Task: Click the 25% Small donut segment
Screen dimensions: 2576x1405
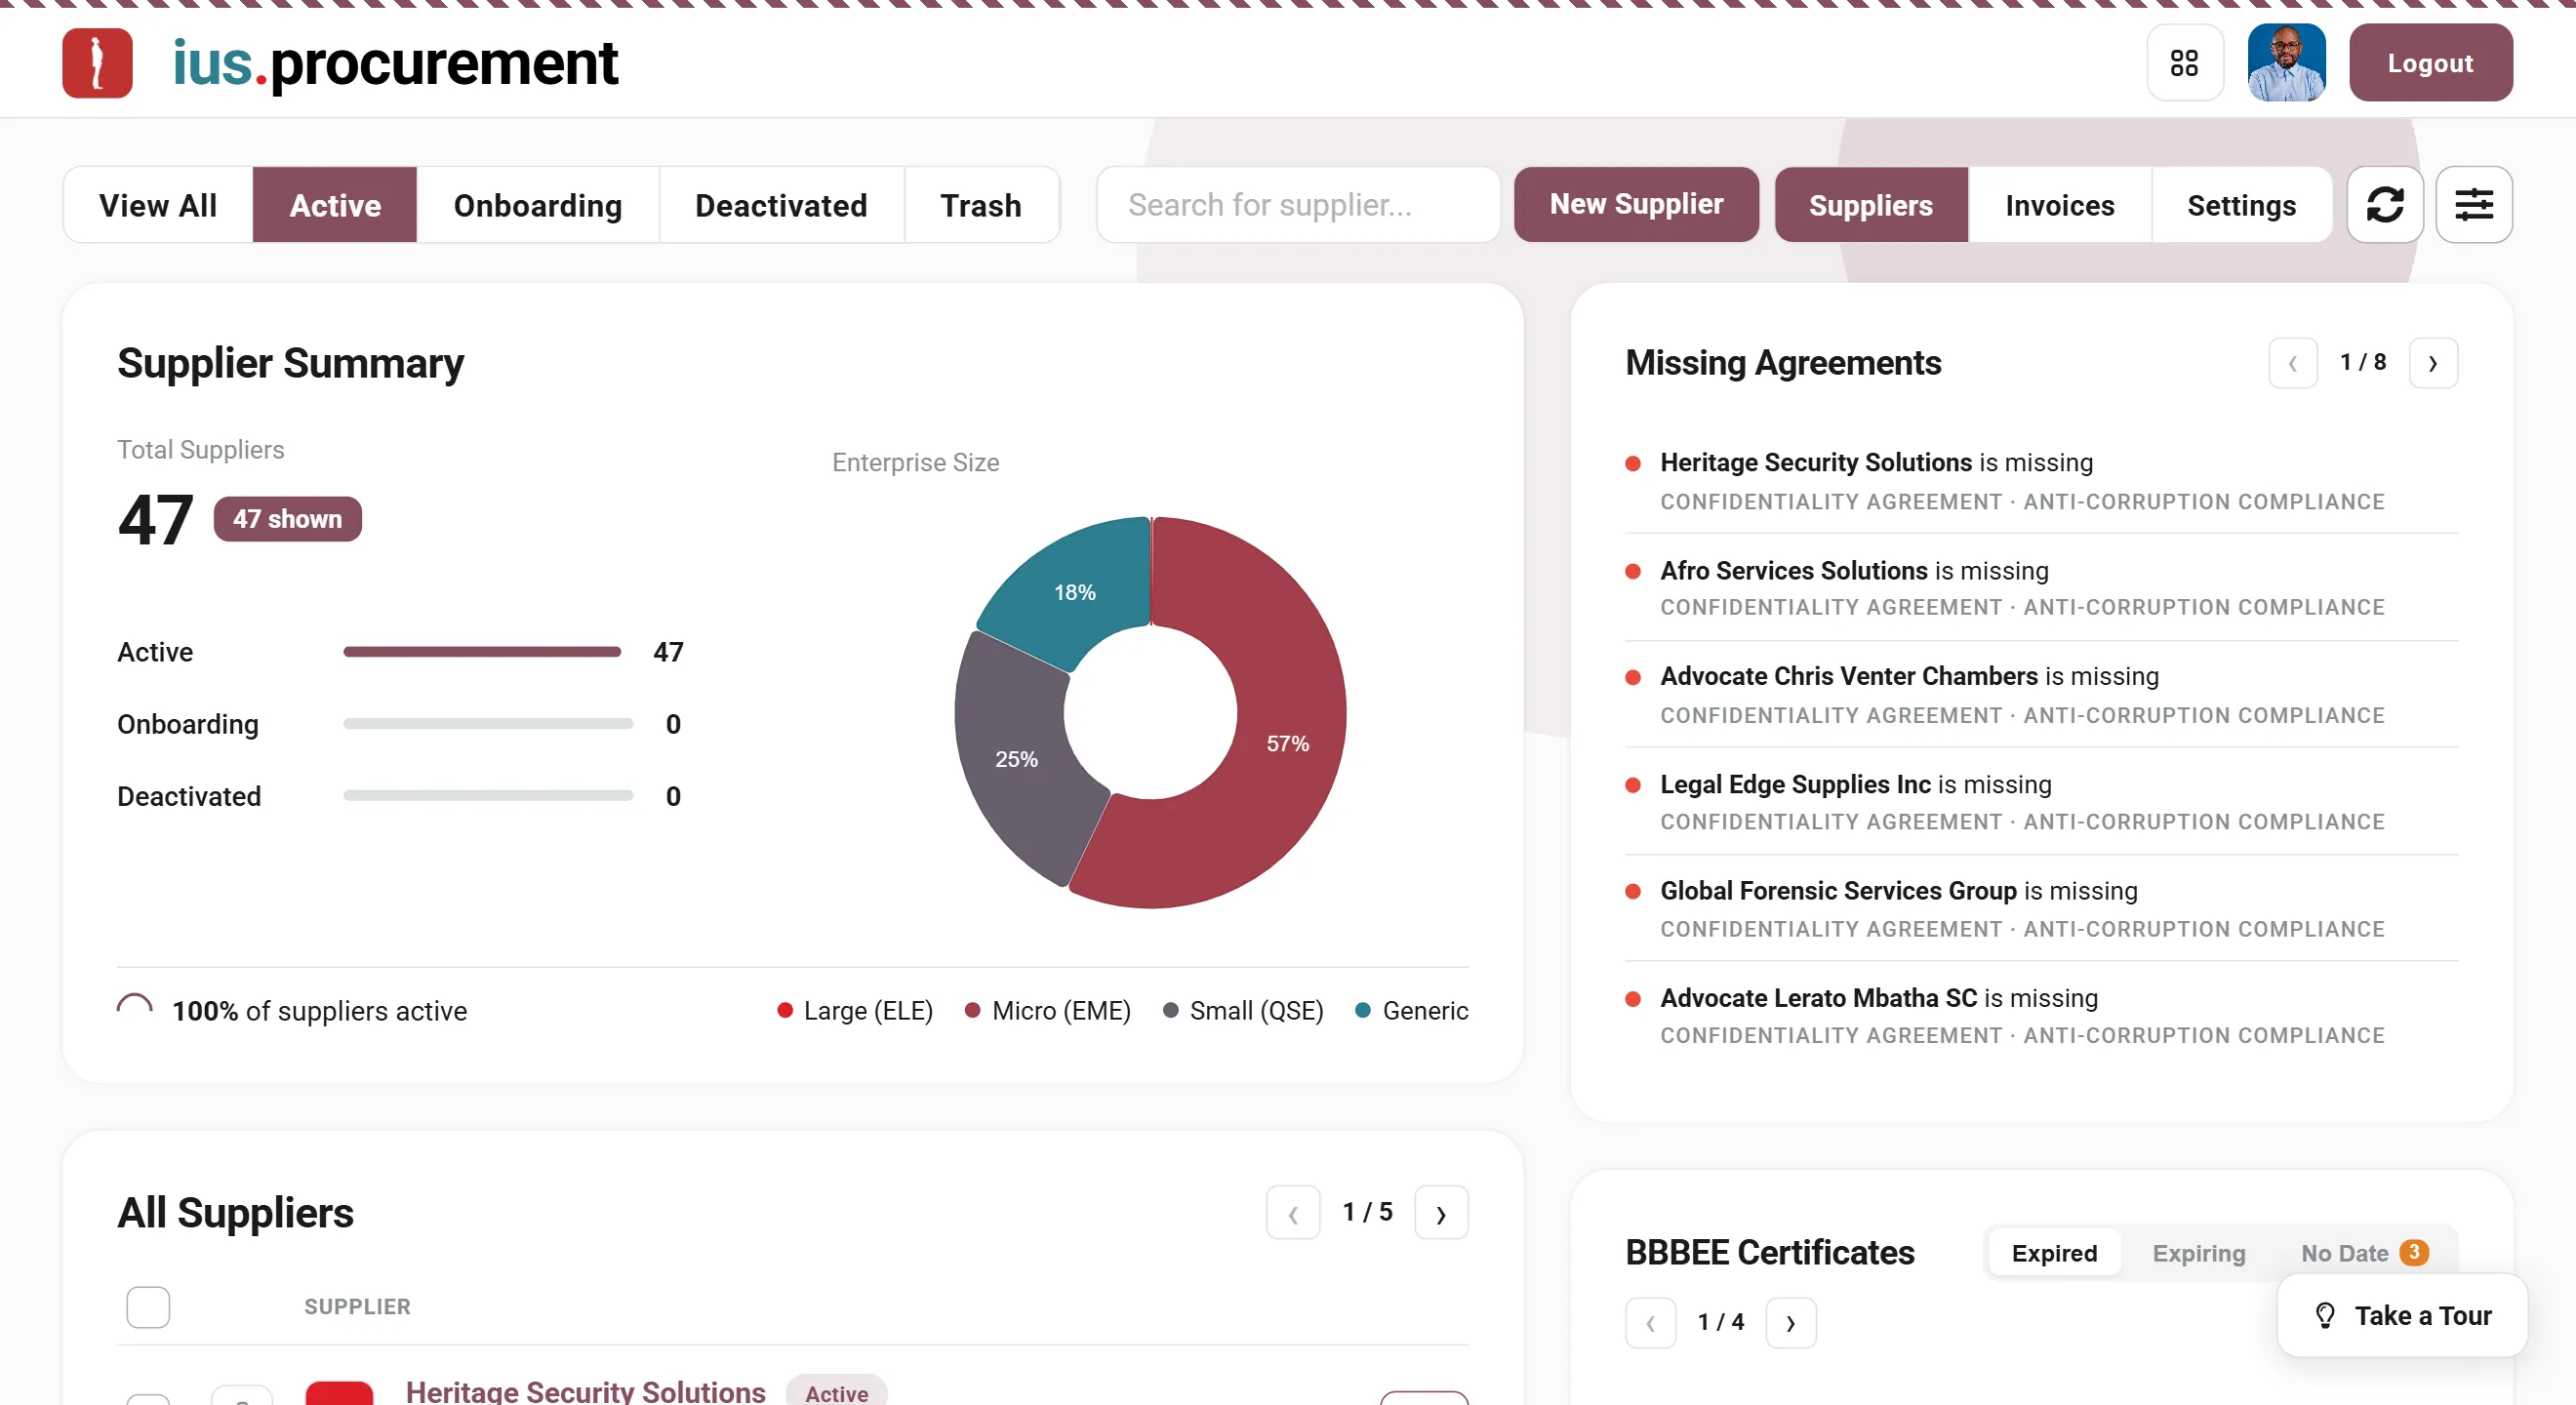Action: [x=1016, y=759]
